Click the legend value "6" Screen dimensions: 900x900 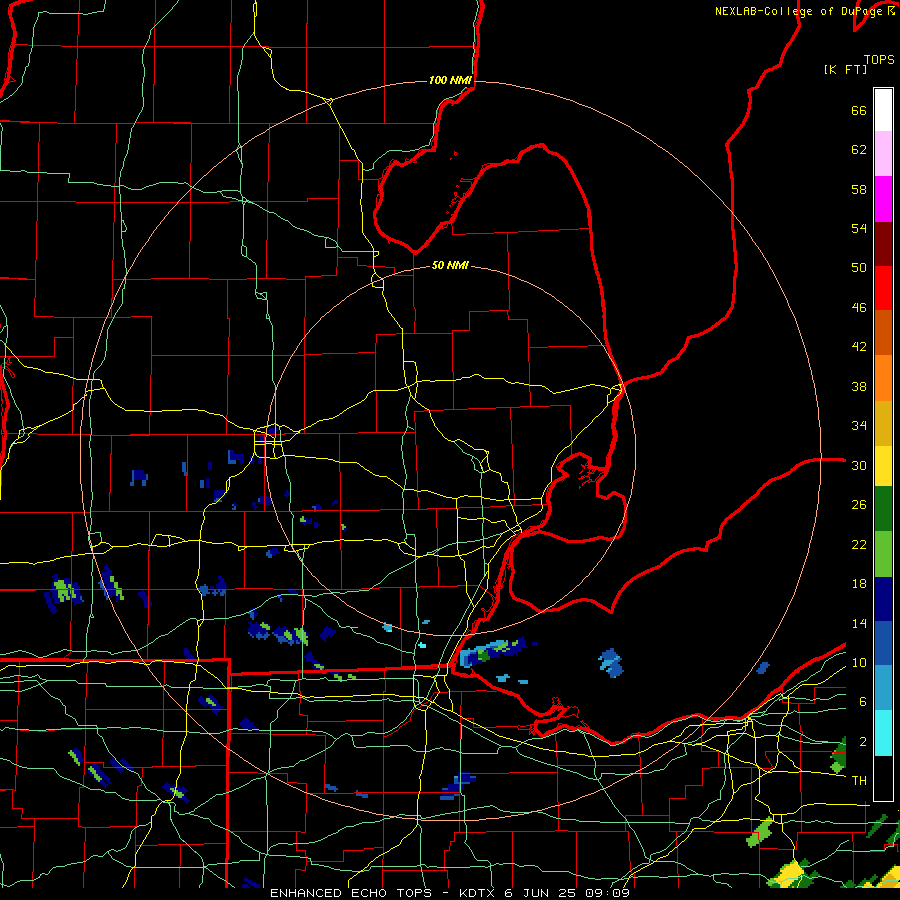click(863, 702)
